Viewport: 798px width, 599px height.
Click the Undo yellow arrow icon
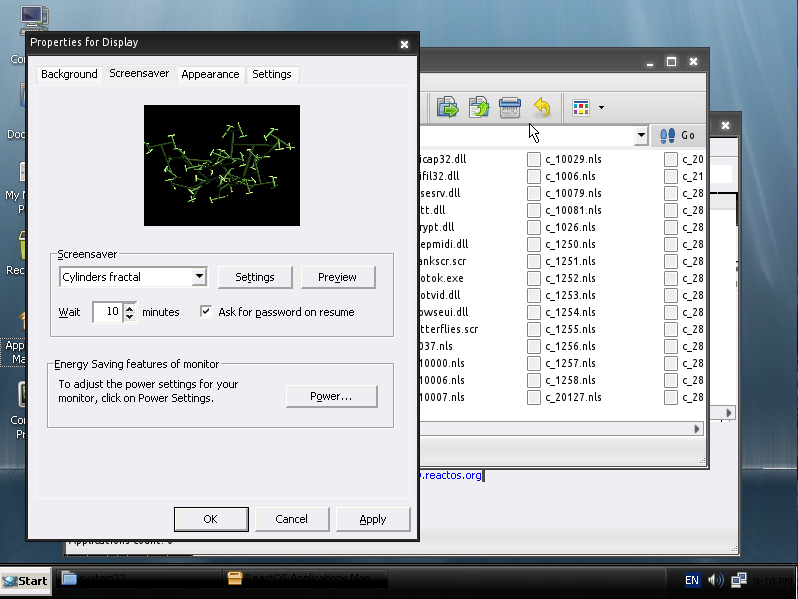point(541,107)
